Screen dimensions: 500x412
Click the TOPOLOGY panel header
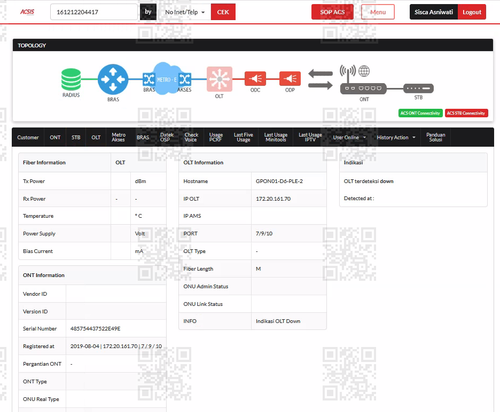pos(253,45)
